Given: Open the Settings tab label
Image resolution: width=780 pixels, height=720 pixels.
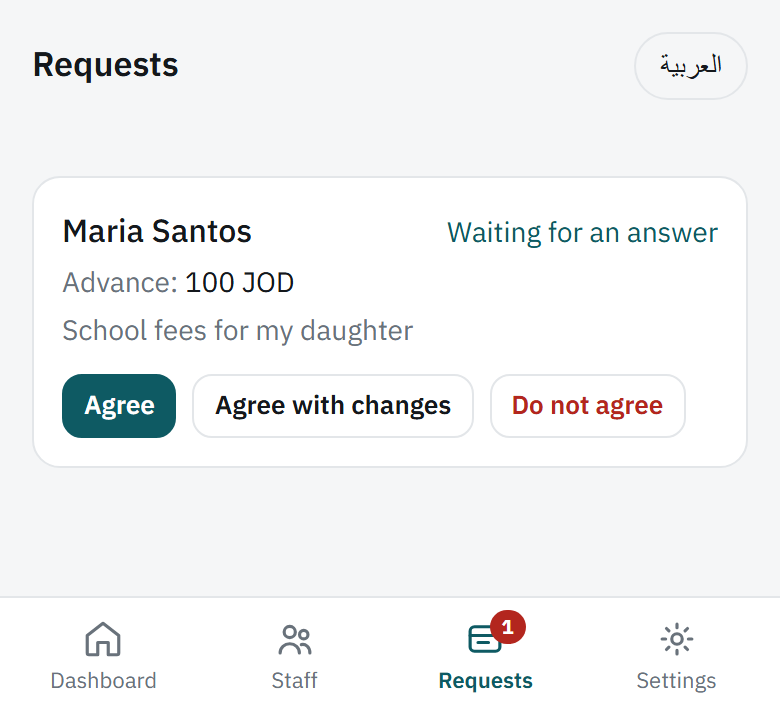Looking at the screenshot, I should pyautogui.click(x=677, y=681).
